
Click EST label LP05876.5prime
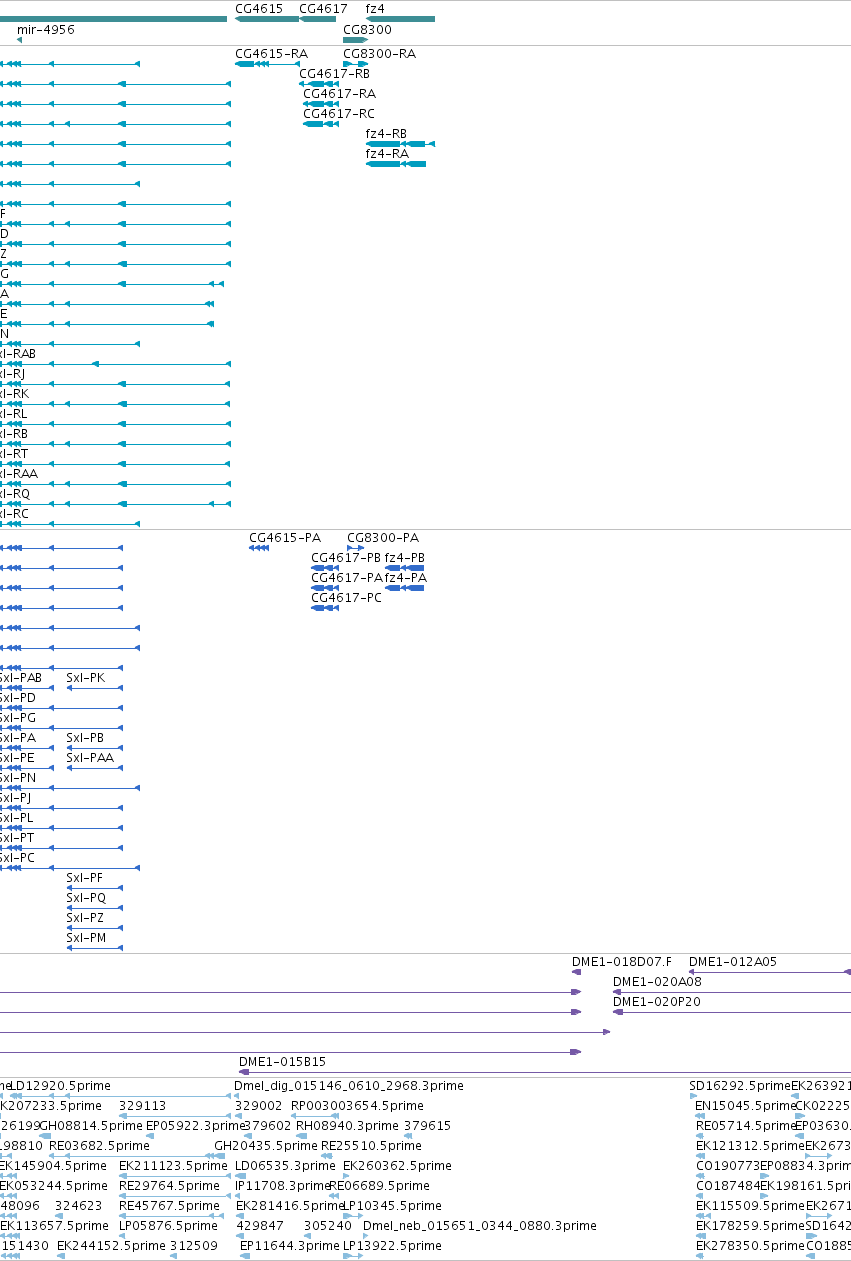click(x=168, y=1226)
